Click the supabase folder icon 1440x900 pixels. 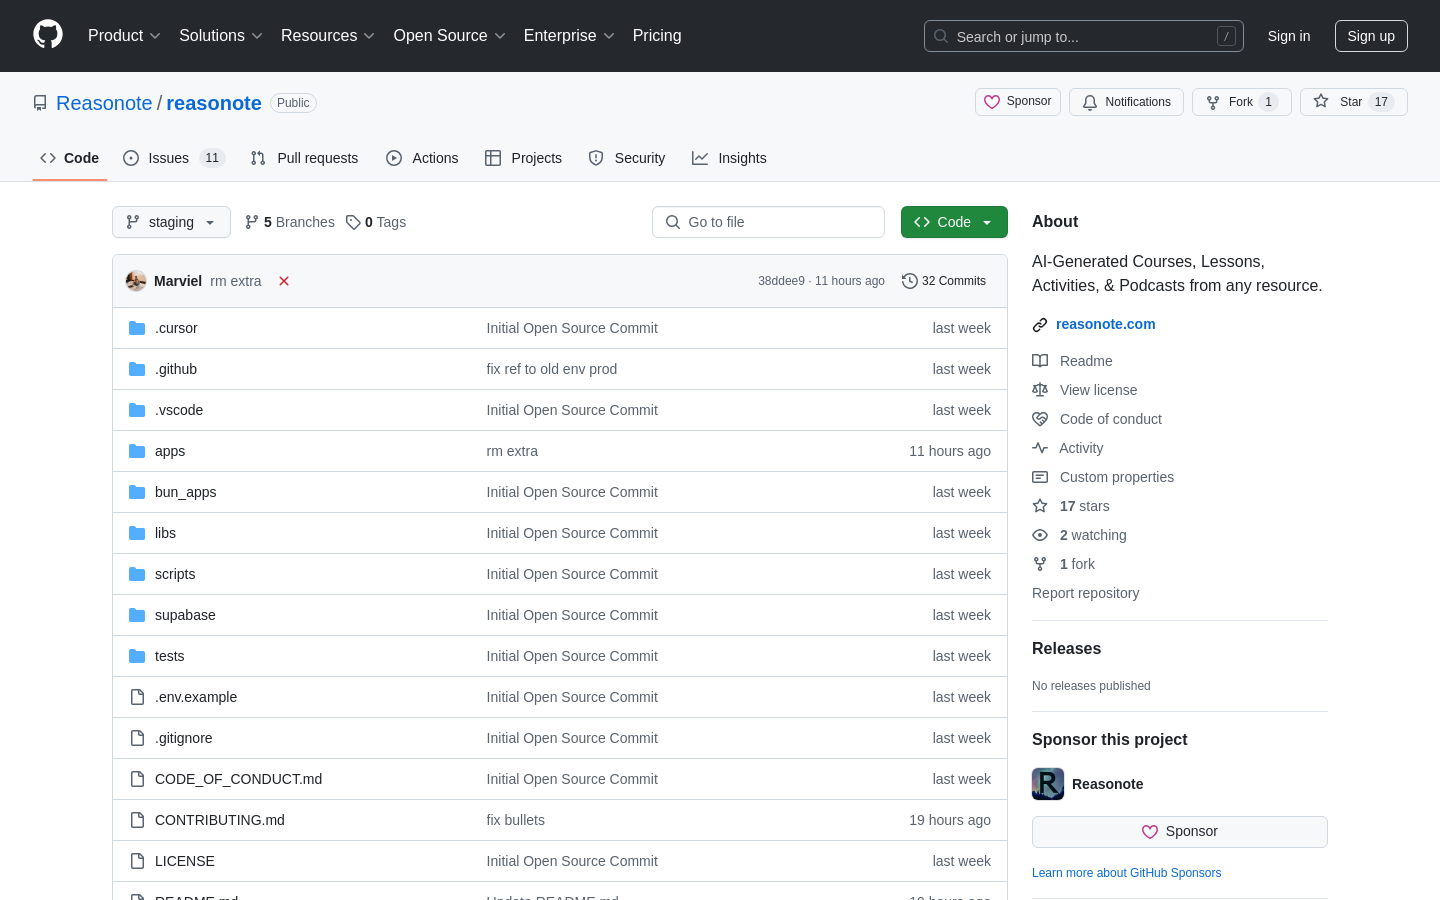137,615
